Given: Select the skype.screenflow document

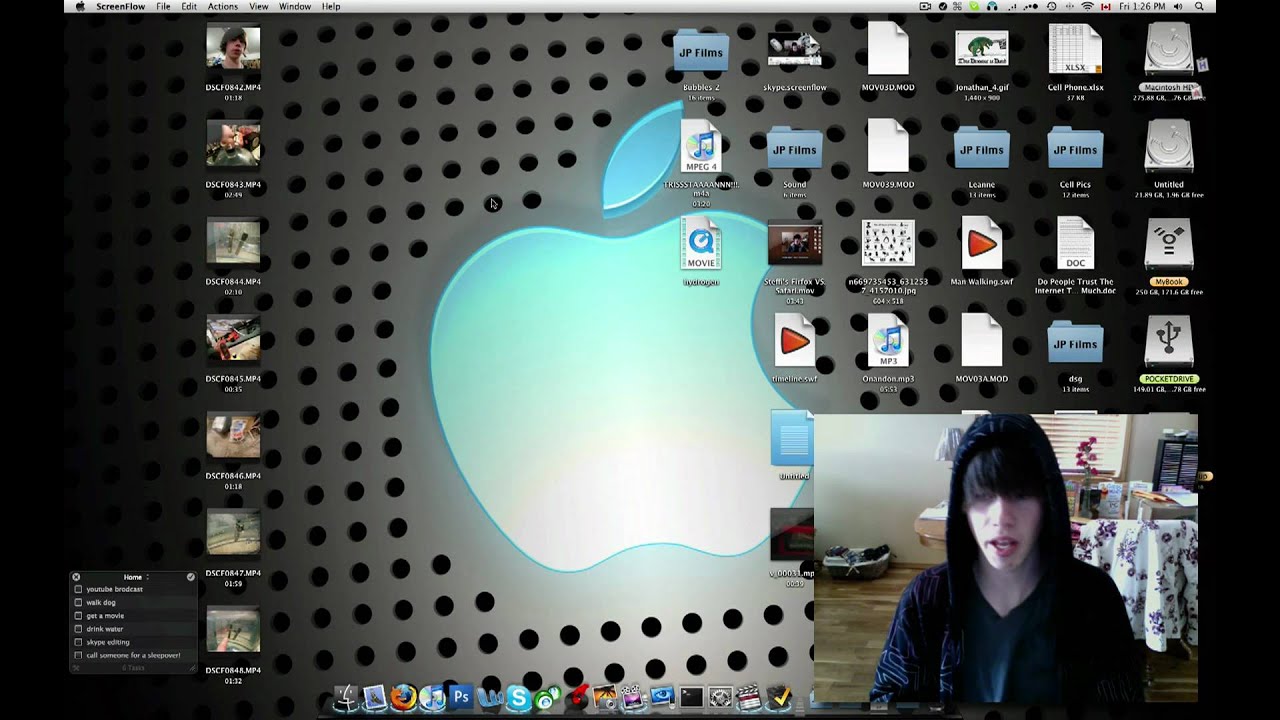Looking at the screenshot, I should [x=794, y=48].
